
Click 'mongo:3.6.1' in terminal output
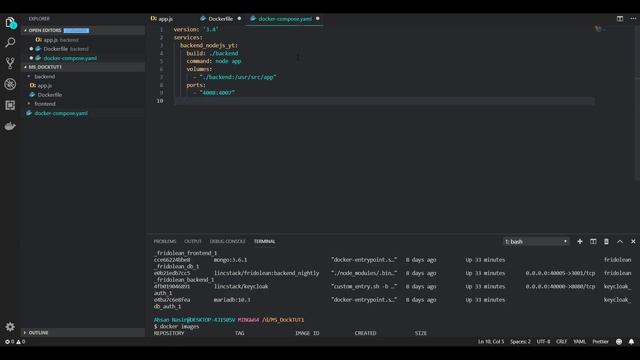coord(230,260)
